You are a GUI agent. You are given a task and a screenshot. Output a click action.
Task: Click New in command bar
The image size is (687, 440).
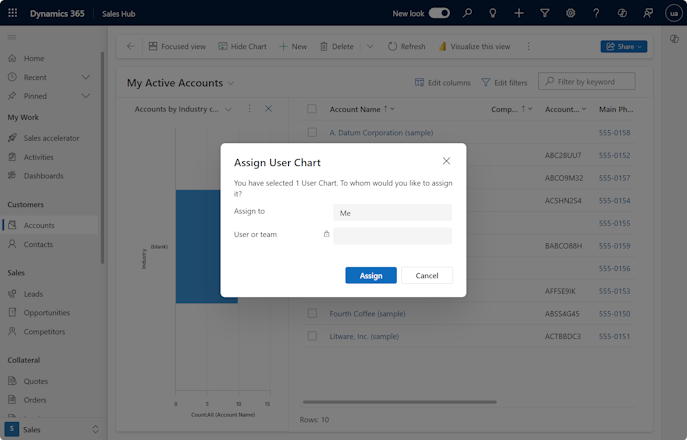293,46
